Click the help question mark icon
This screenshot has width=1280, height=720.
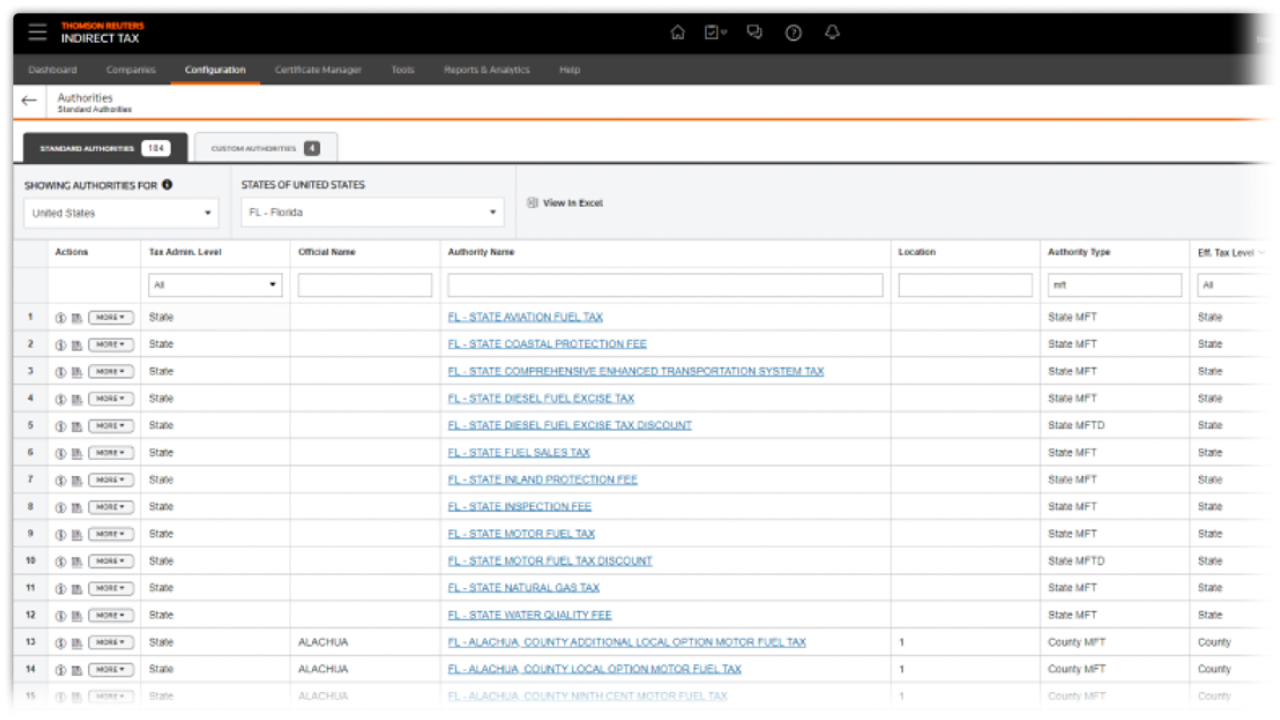[793, 33]
